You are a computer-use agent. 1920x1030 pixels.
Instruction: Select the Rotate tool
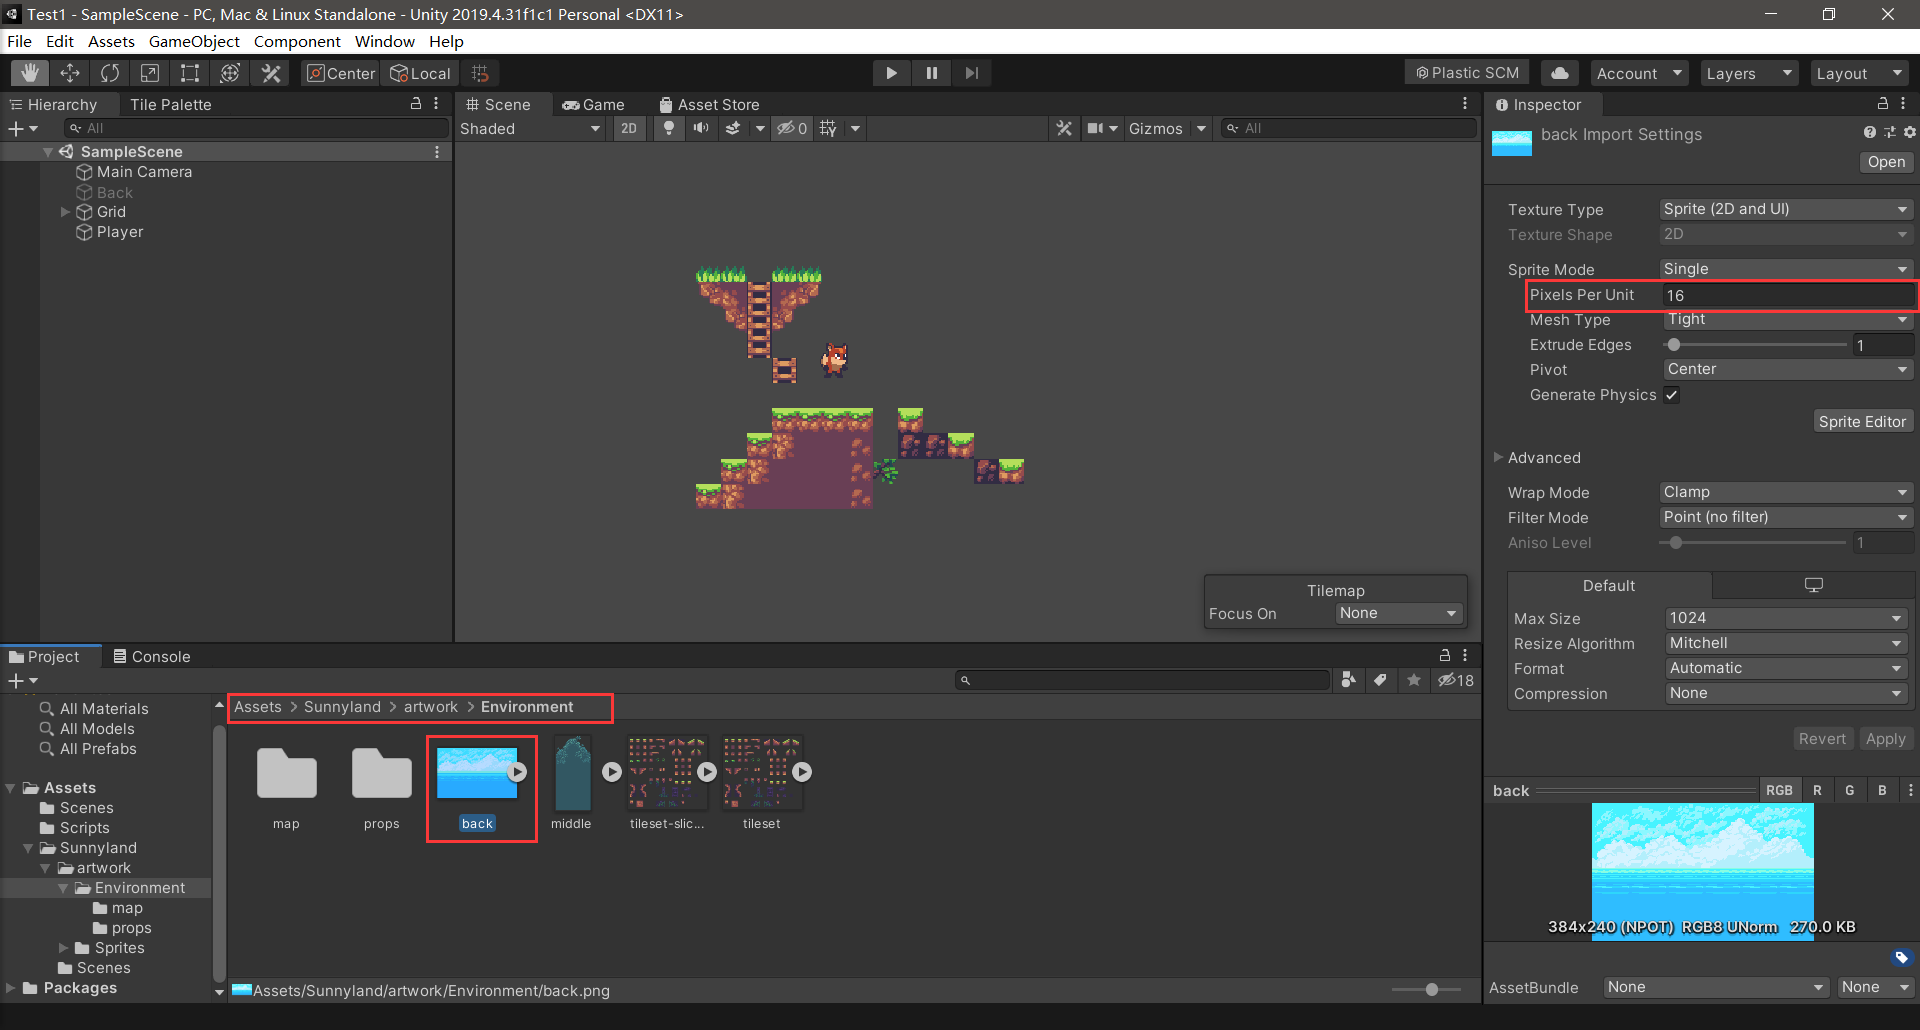[x=110, y=73]
